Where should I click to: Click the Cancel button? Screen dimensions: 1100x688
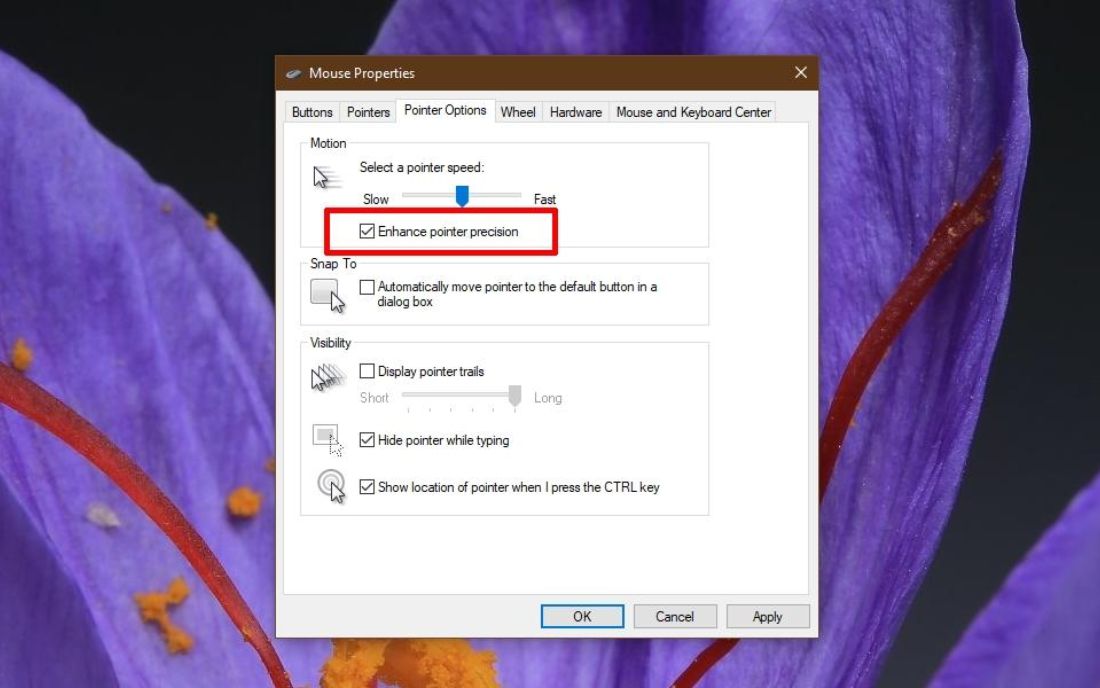(675, 616)
